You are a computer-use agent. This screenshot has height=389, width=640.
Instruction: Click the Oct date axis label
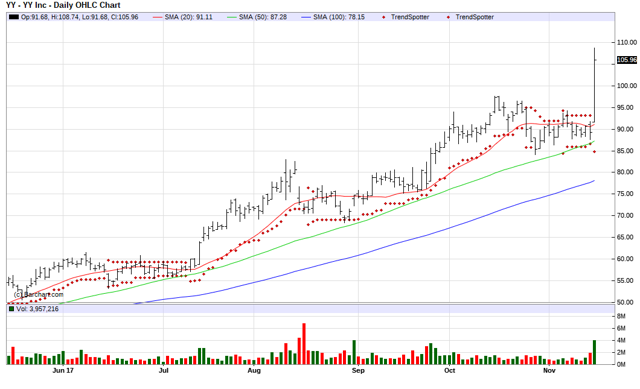point(449,370)
